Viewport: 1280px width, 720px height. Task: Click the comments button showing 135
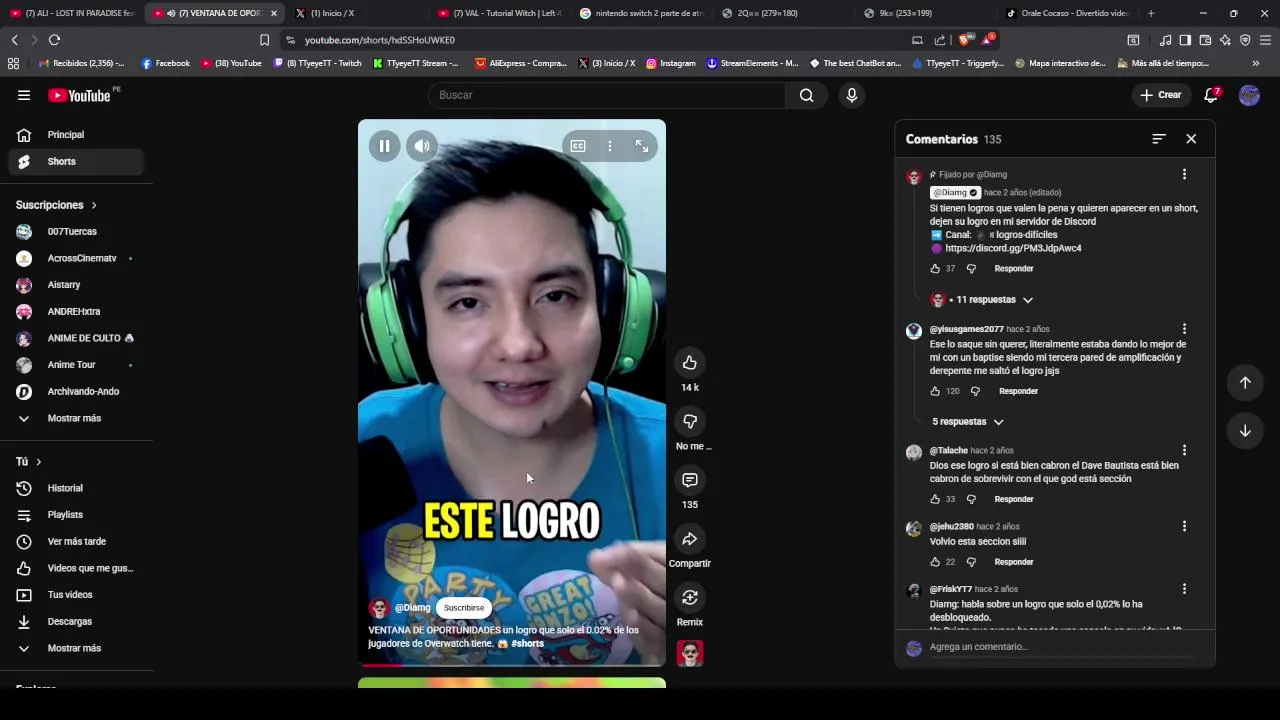(x=690, y=480)
